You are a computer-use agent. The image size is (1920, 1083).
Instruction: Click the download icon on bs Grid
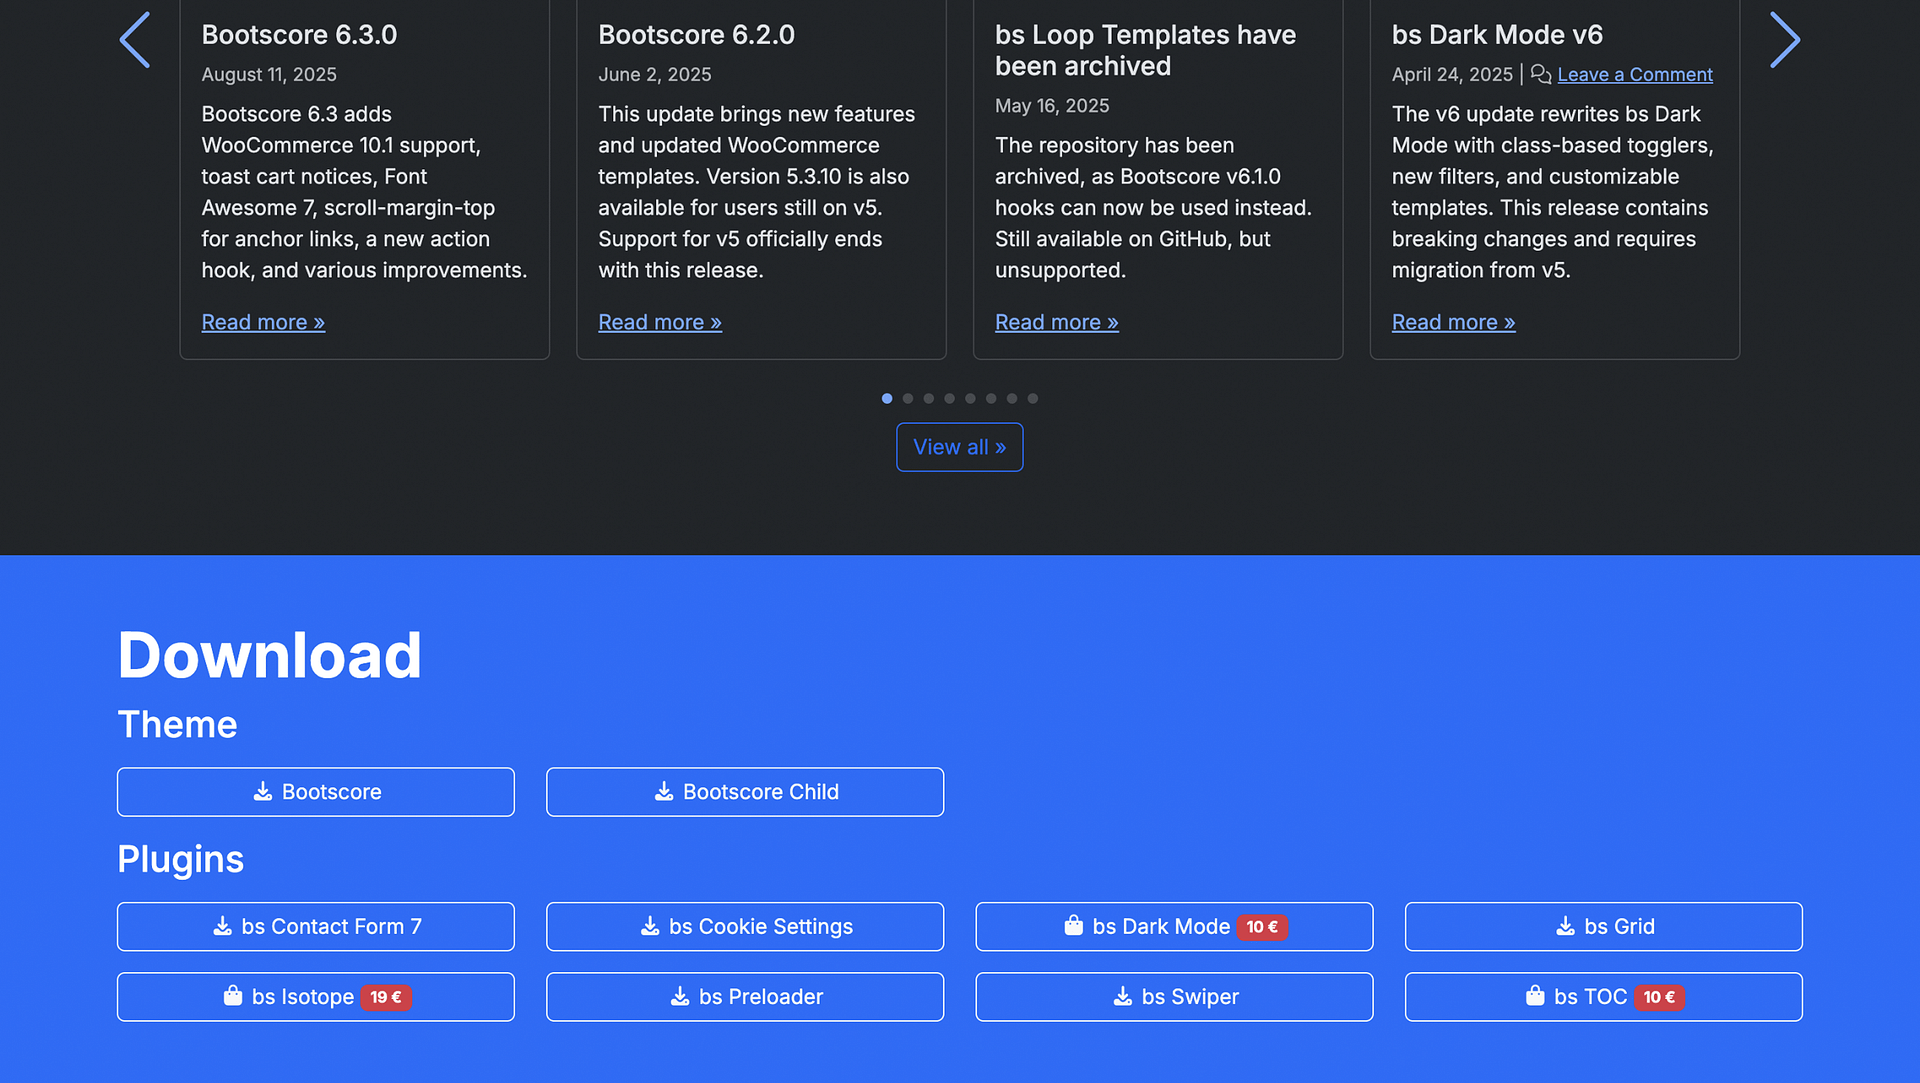coord(1565,926)
